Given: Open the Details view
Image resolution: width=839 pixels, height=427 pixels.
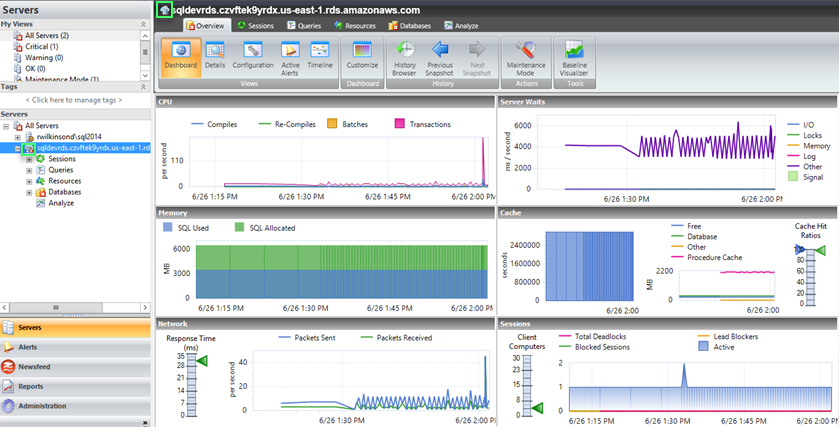Looking at the screenshot, I should (x=215, y=57).
